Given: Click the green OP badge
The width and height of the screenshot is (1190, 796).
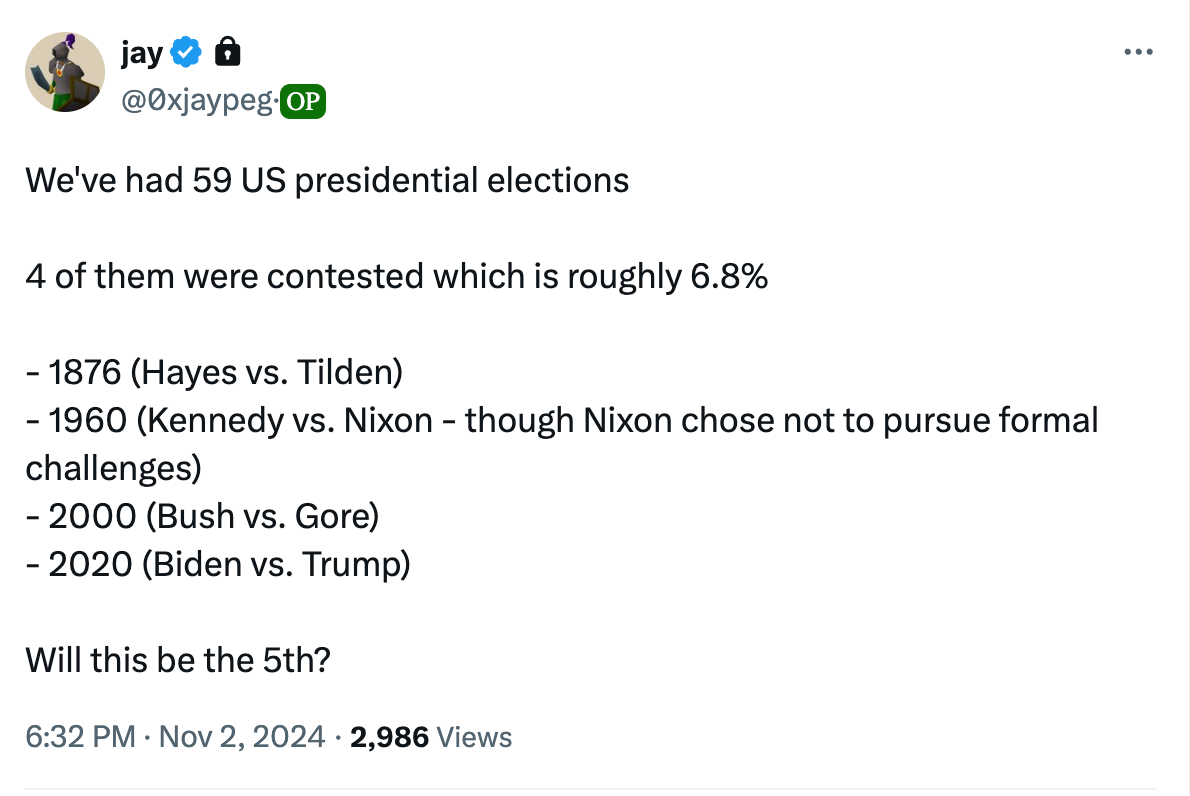Looking at the screenshot, I should tap(303, 101).
